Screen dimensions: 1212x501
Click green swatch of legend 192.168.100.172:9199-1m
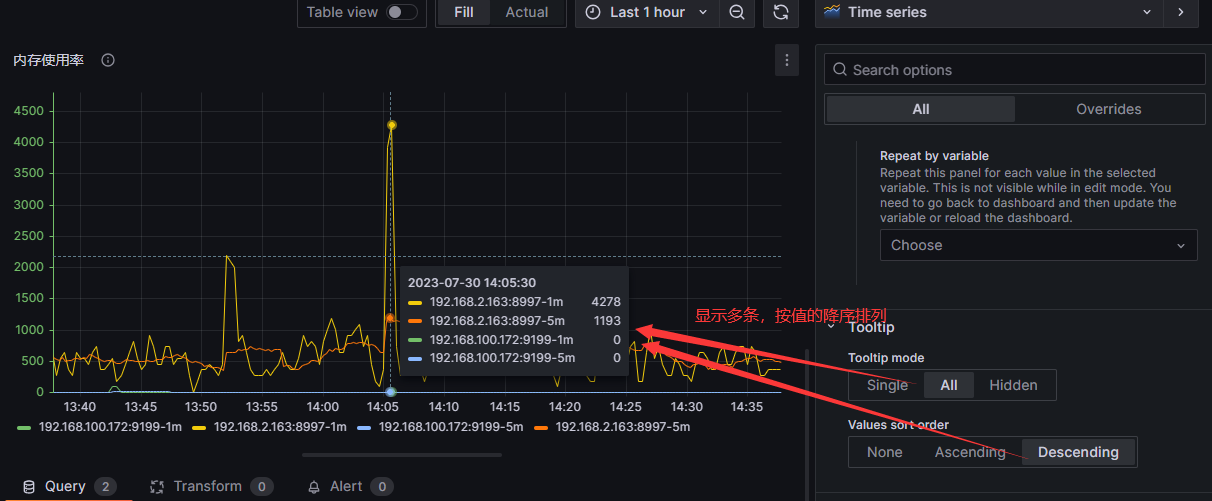tap(25, 427)
